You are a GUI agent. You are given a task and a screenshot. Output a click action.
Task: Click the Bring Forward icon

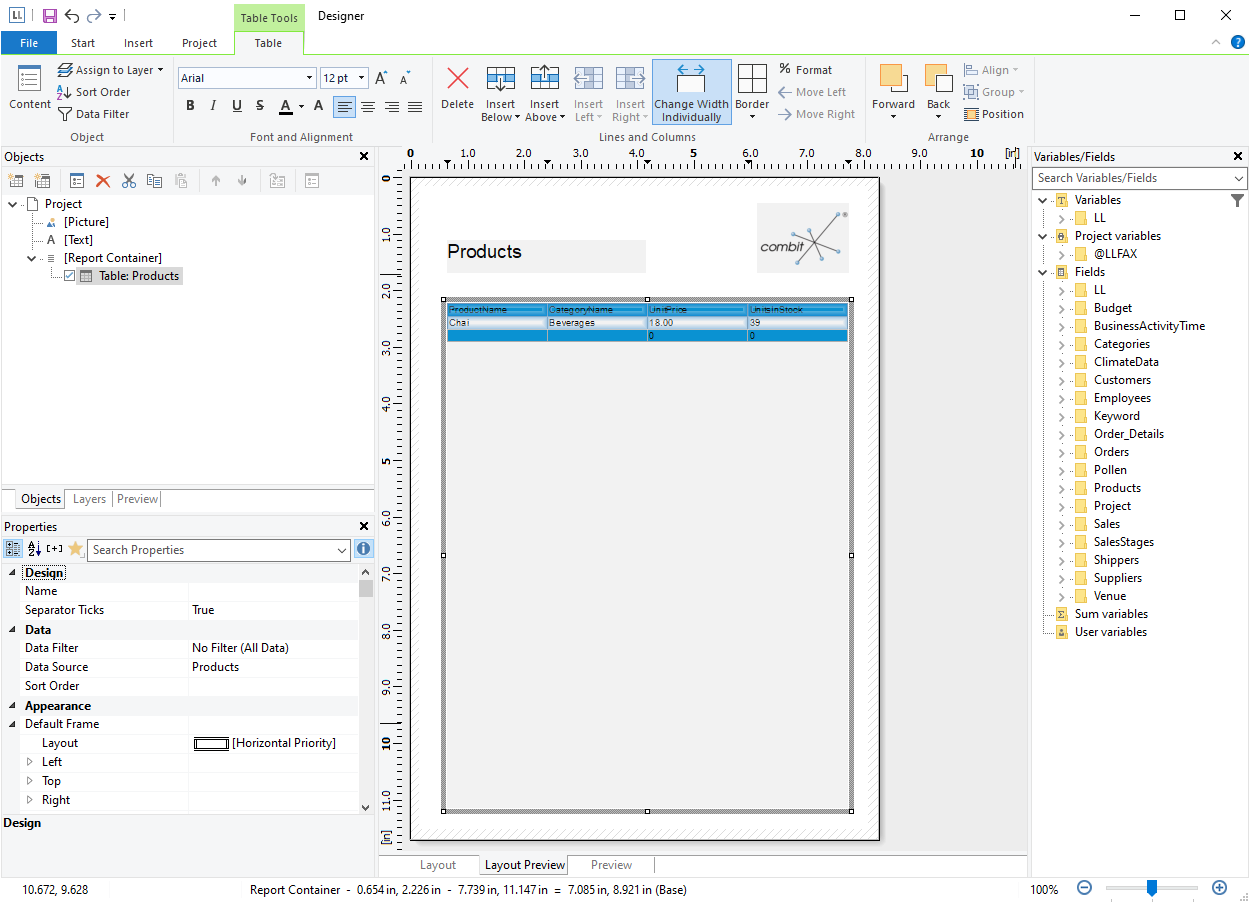pyautogui.click(x=892, y=80)
